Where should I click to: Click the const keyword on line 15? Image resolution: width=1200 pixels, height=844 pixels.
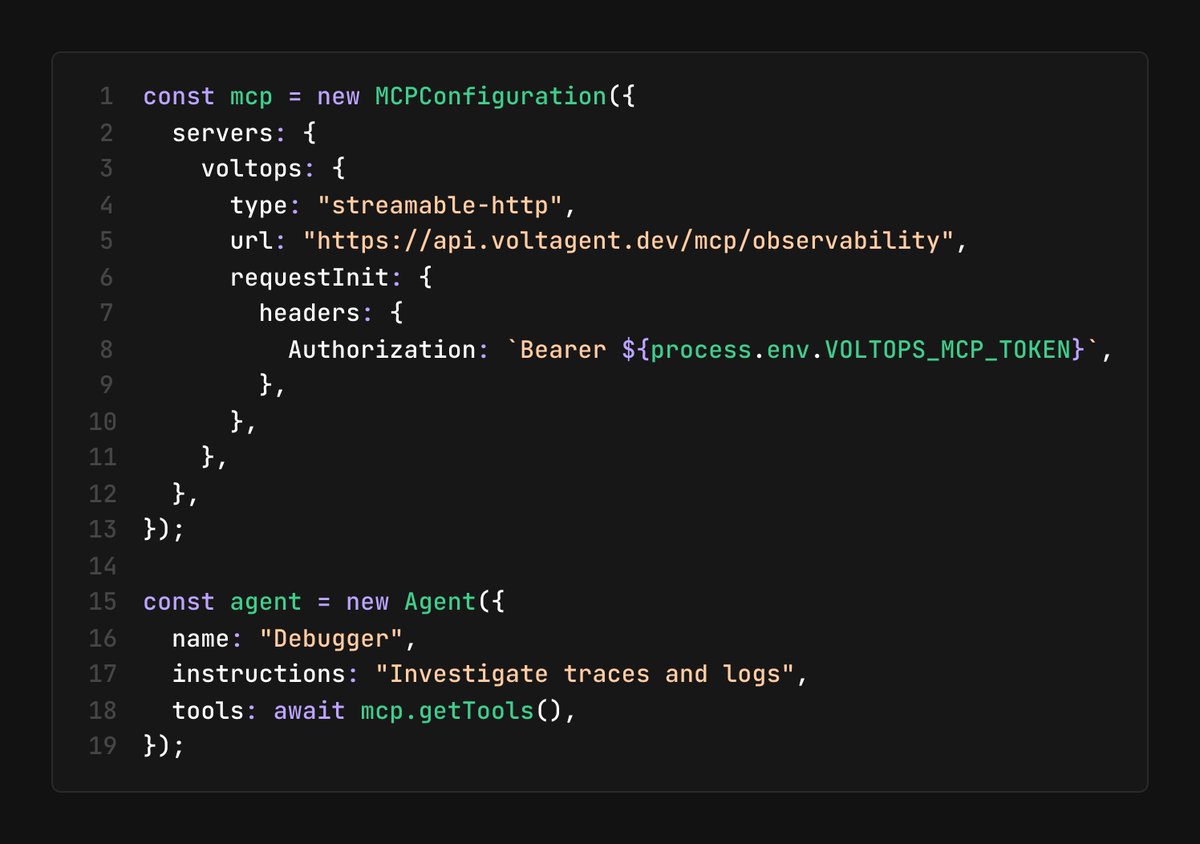[179, 602]
